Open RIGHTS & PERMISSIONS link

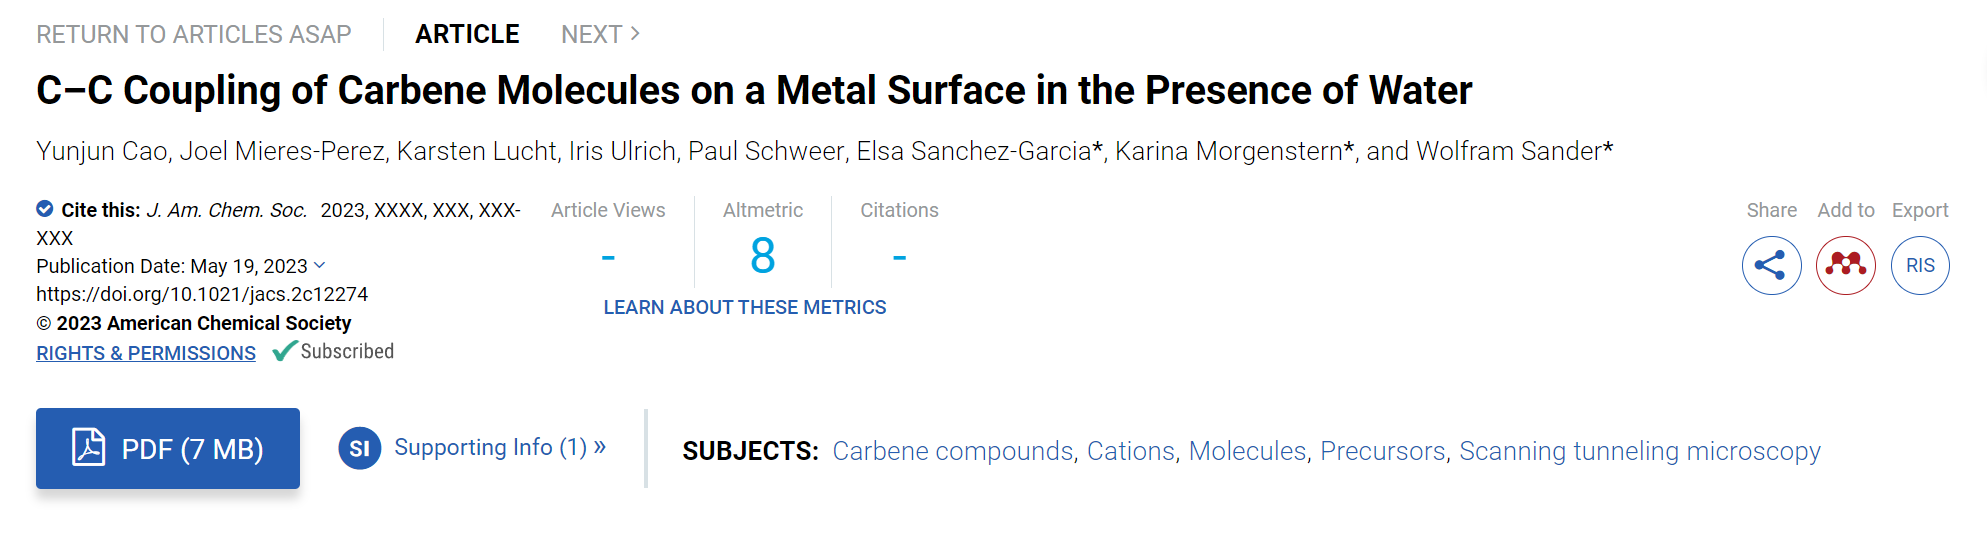click(146, 353)
